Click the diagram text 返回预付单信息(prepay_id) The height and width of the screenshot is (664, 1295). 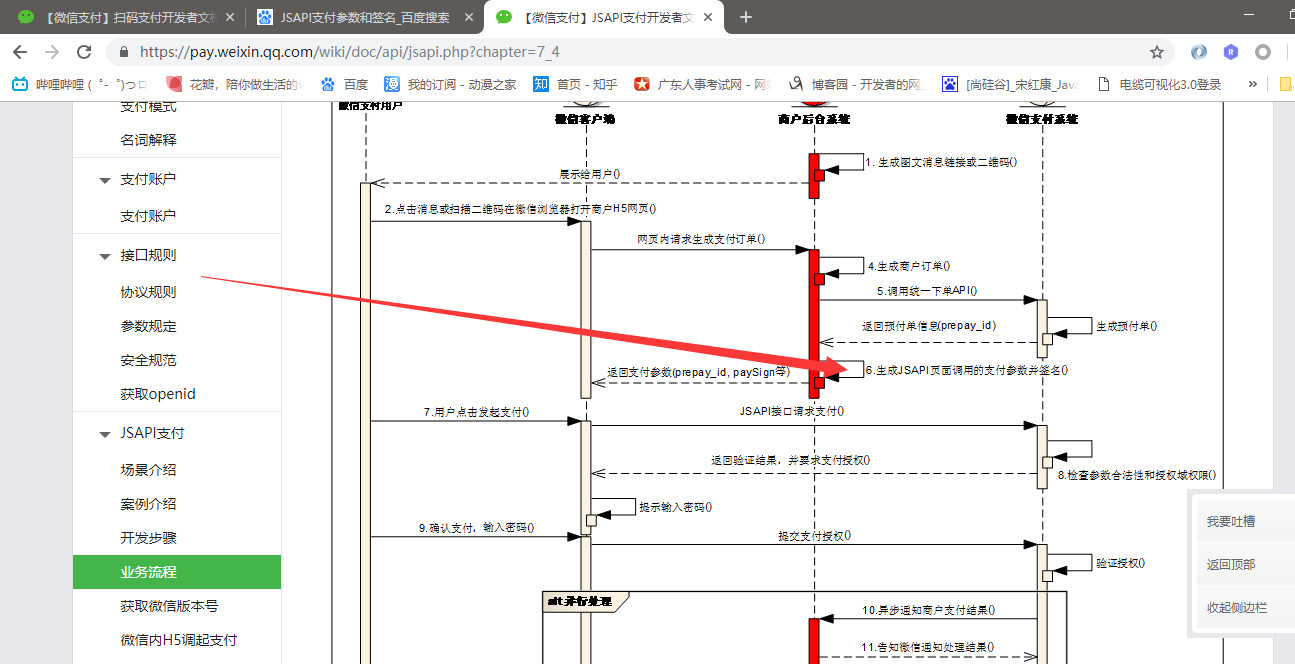point(929,326)
